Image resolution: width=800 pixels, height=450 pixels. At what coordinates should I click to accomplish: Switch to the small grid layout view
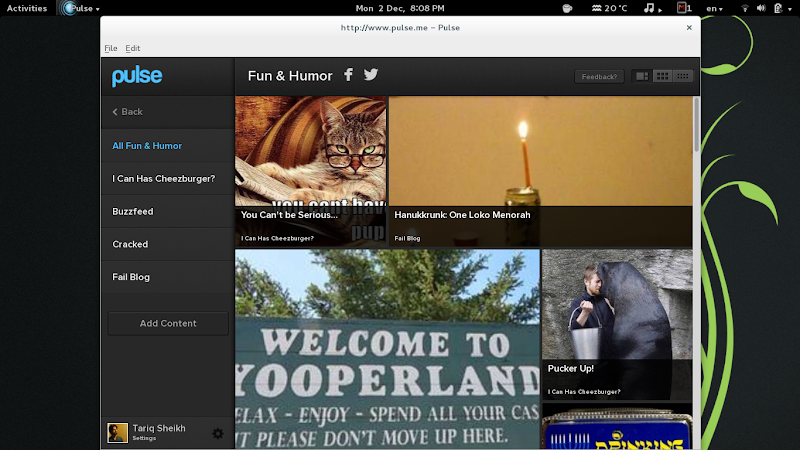click(x=683, y=76)
